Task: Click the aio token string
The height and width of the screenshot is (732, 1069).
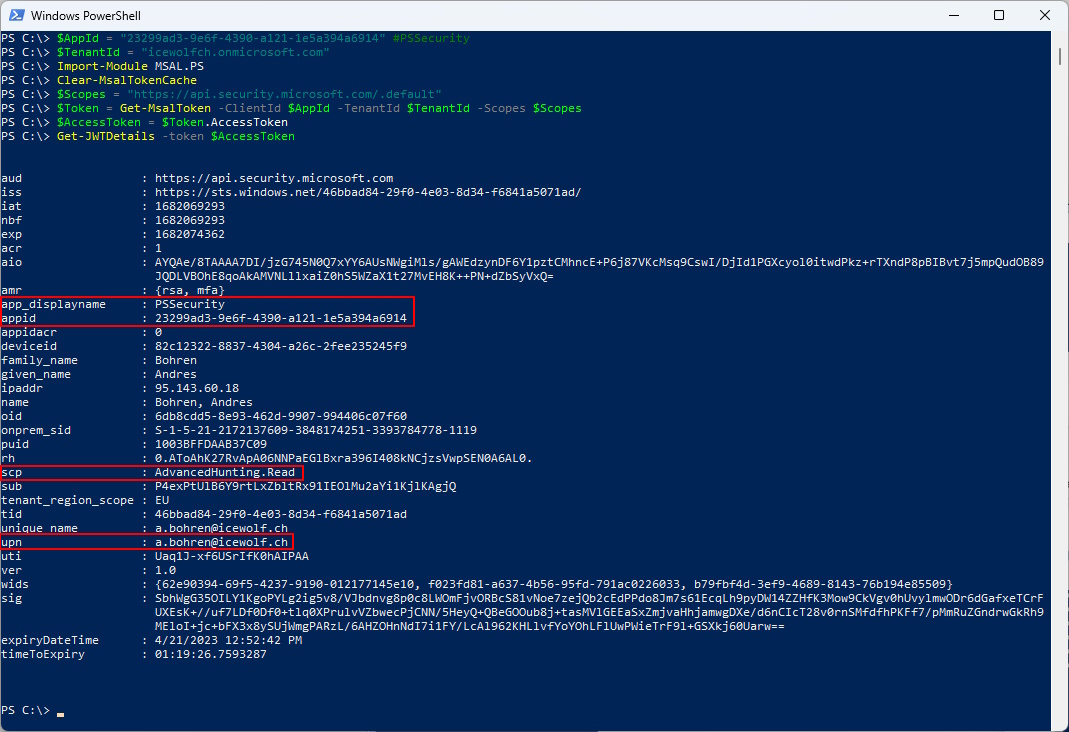Action: point(599,269)
